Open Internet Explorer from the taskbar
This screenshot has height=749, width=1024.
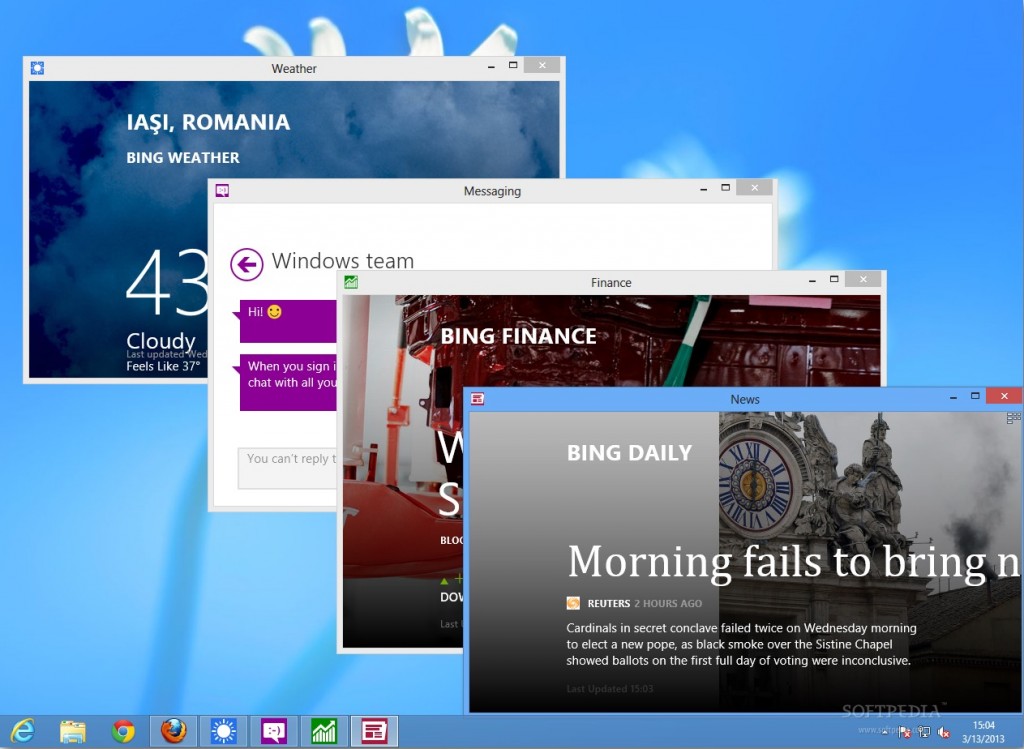(23, 731)
